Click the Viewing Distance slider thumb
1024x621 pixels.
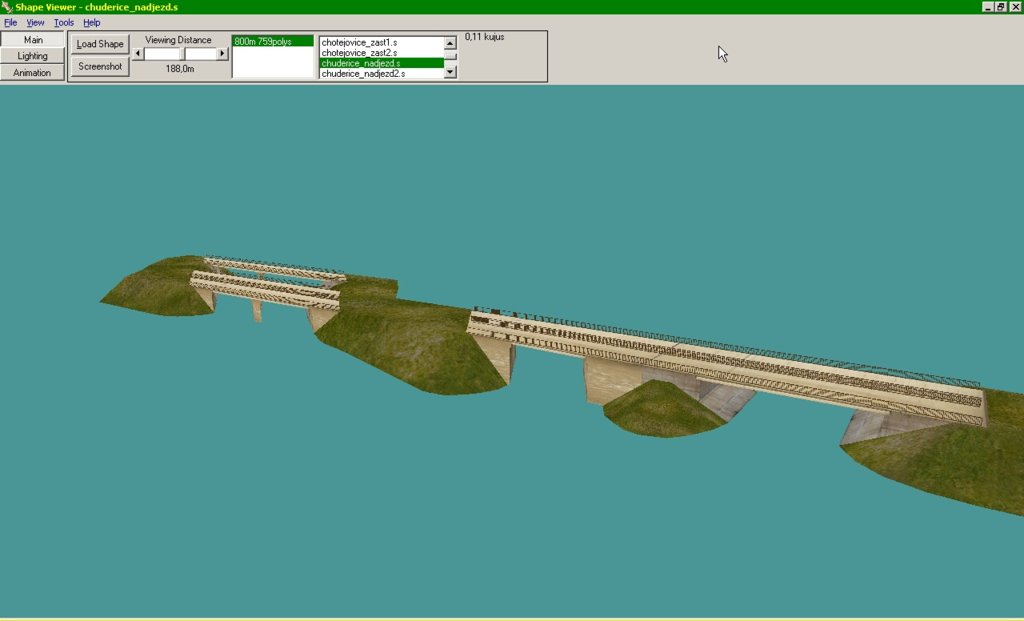coord(182,54)
